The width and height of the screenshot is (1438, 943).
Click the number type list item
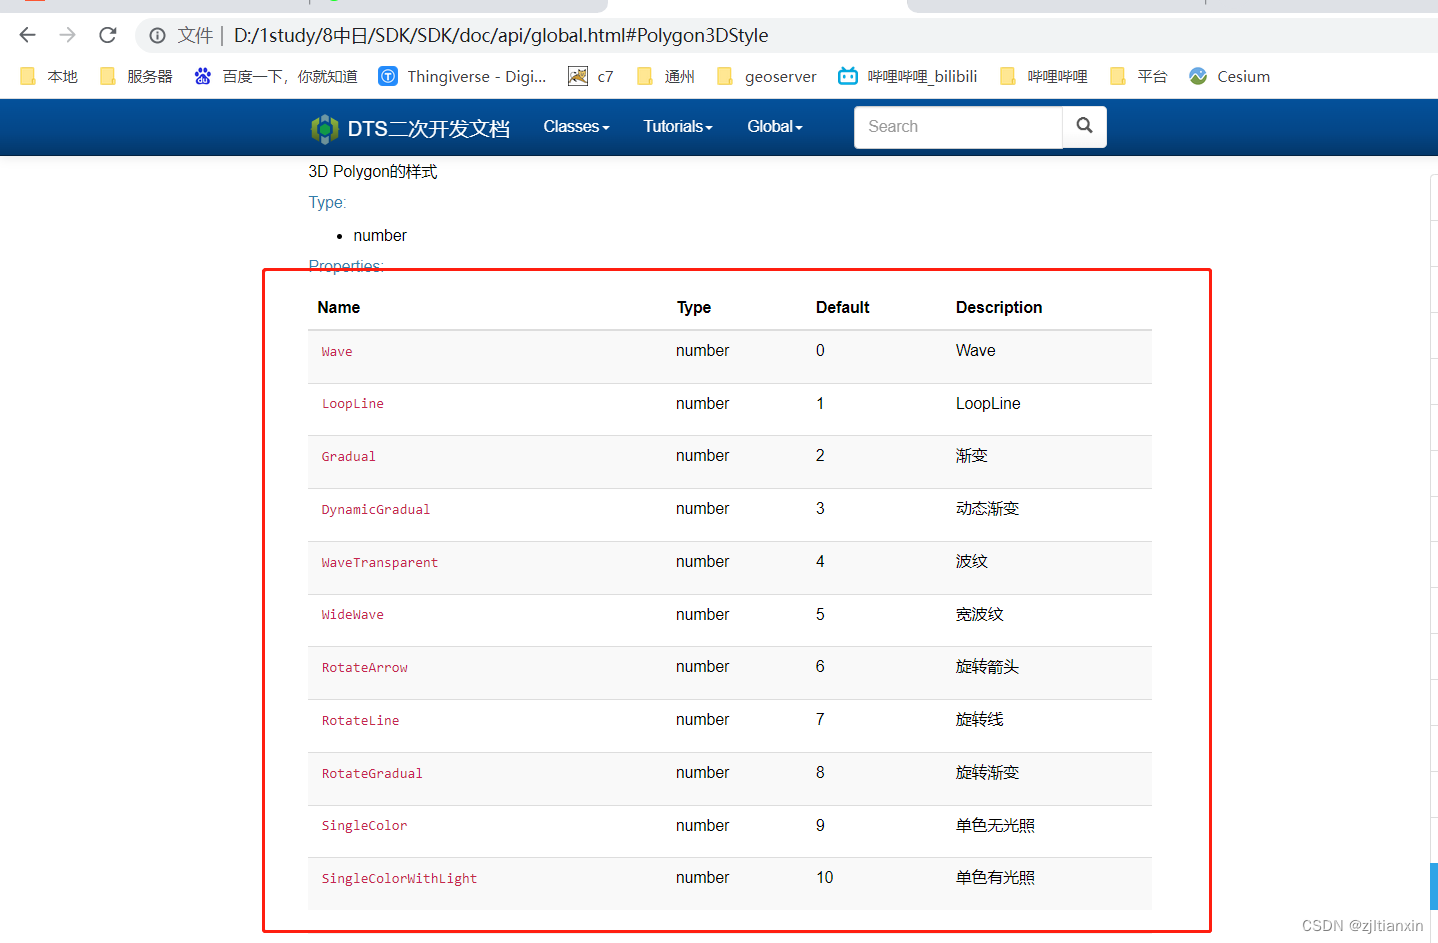380,236
